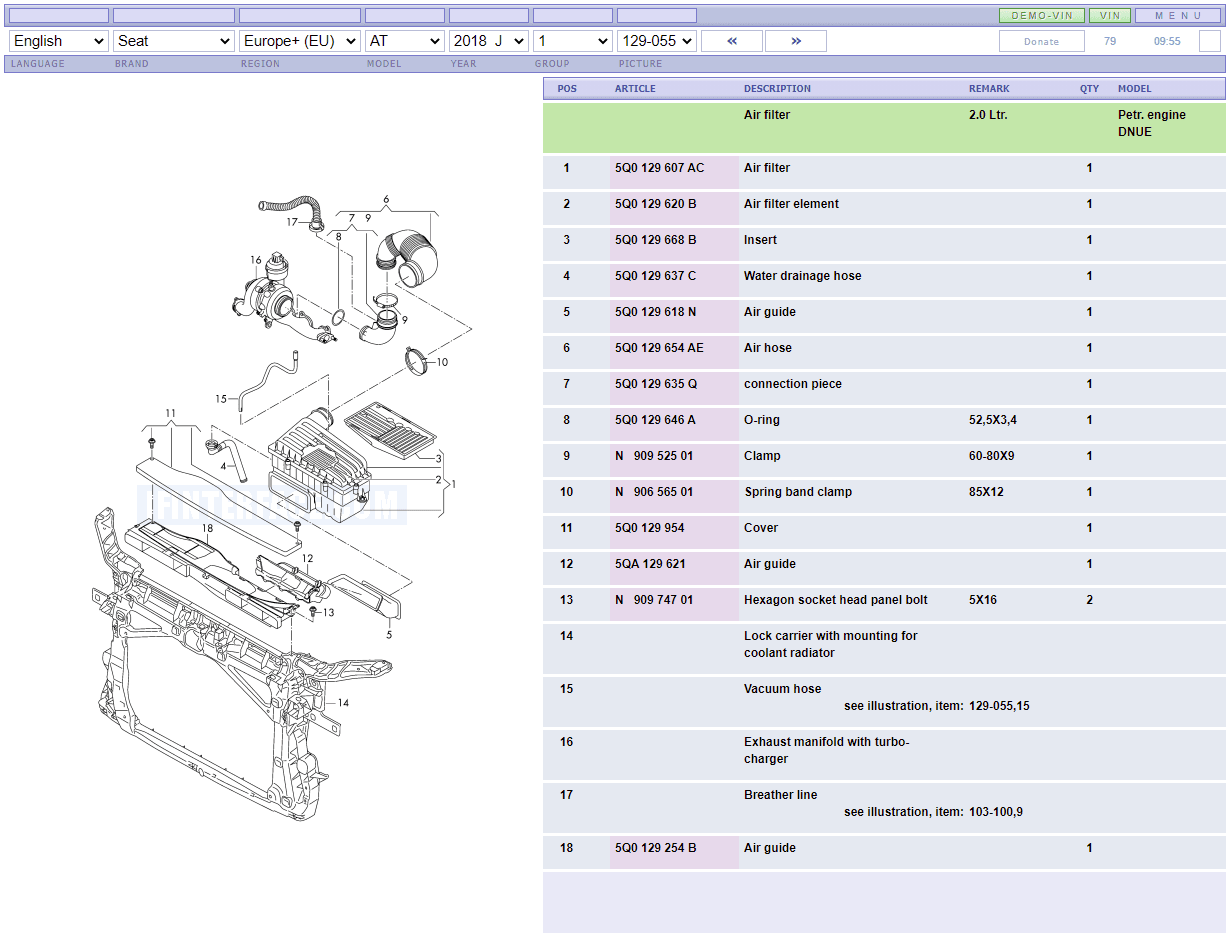Expand the Picture dropdown showing 129-055

point(656,41)
